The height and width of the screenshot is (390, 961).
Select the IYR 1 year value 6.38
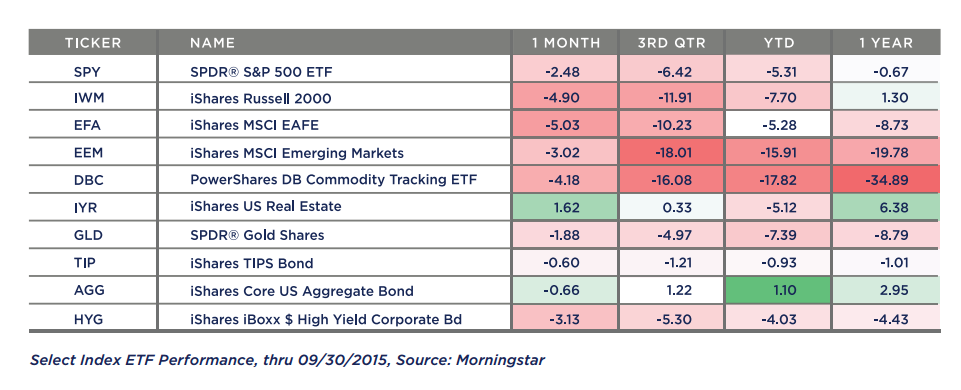[886, 207]
